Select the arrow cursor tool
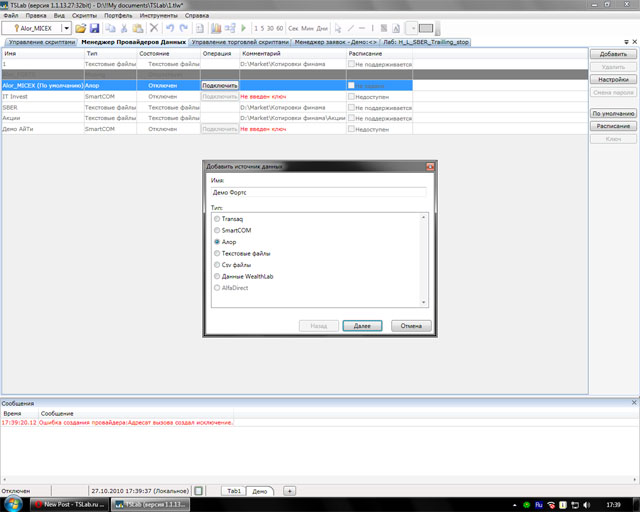 tap(338, 28)
